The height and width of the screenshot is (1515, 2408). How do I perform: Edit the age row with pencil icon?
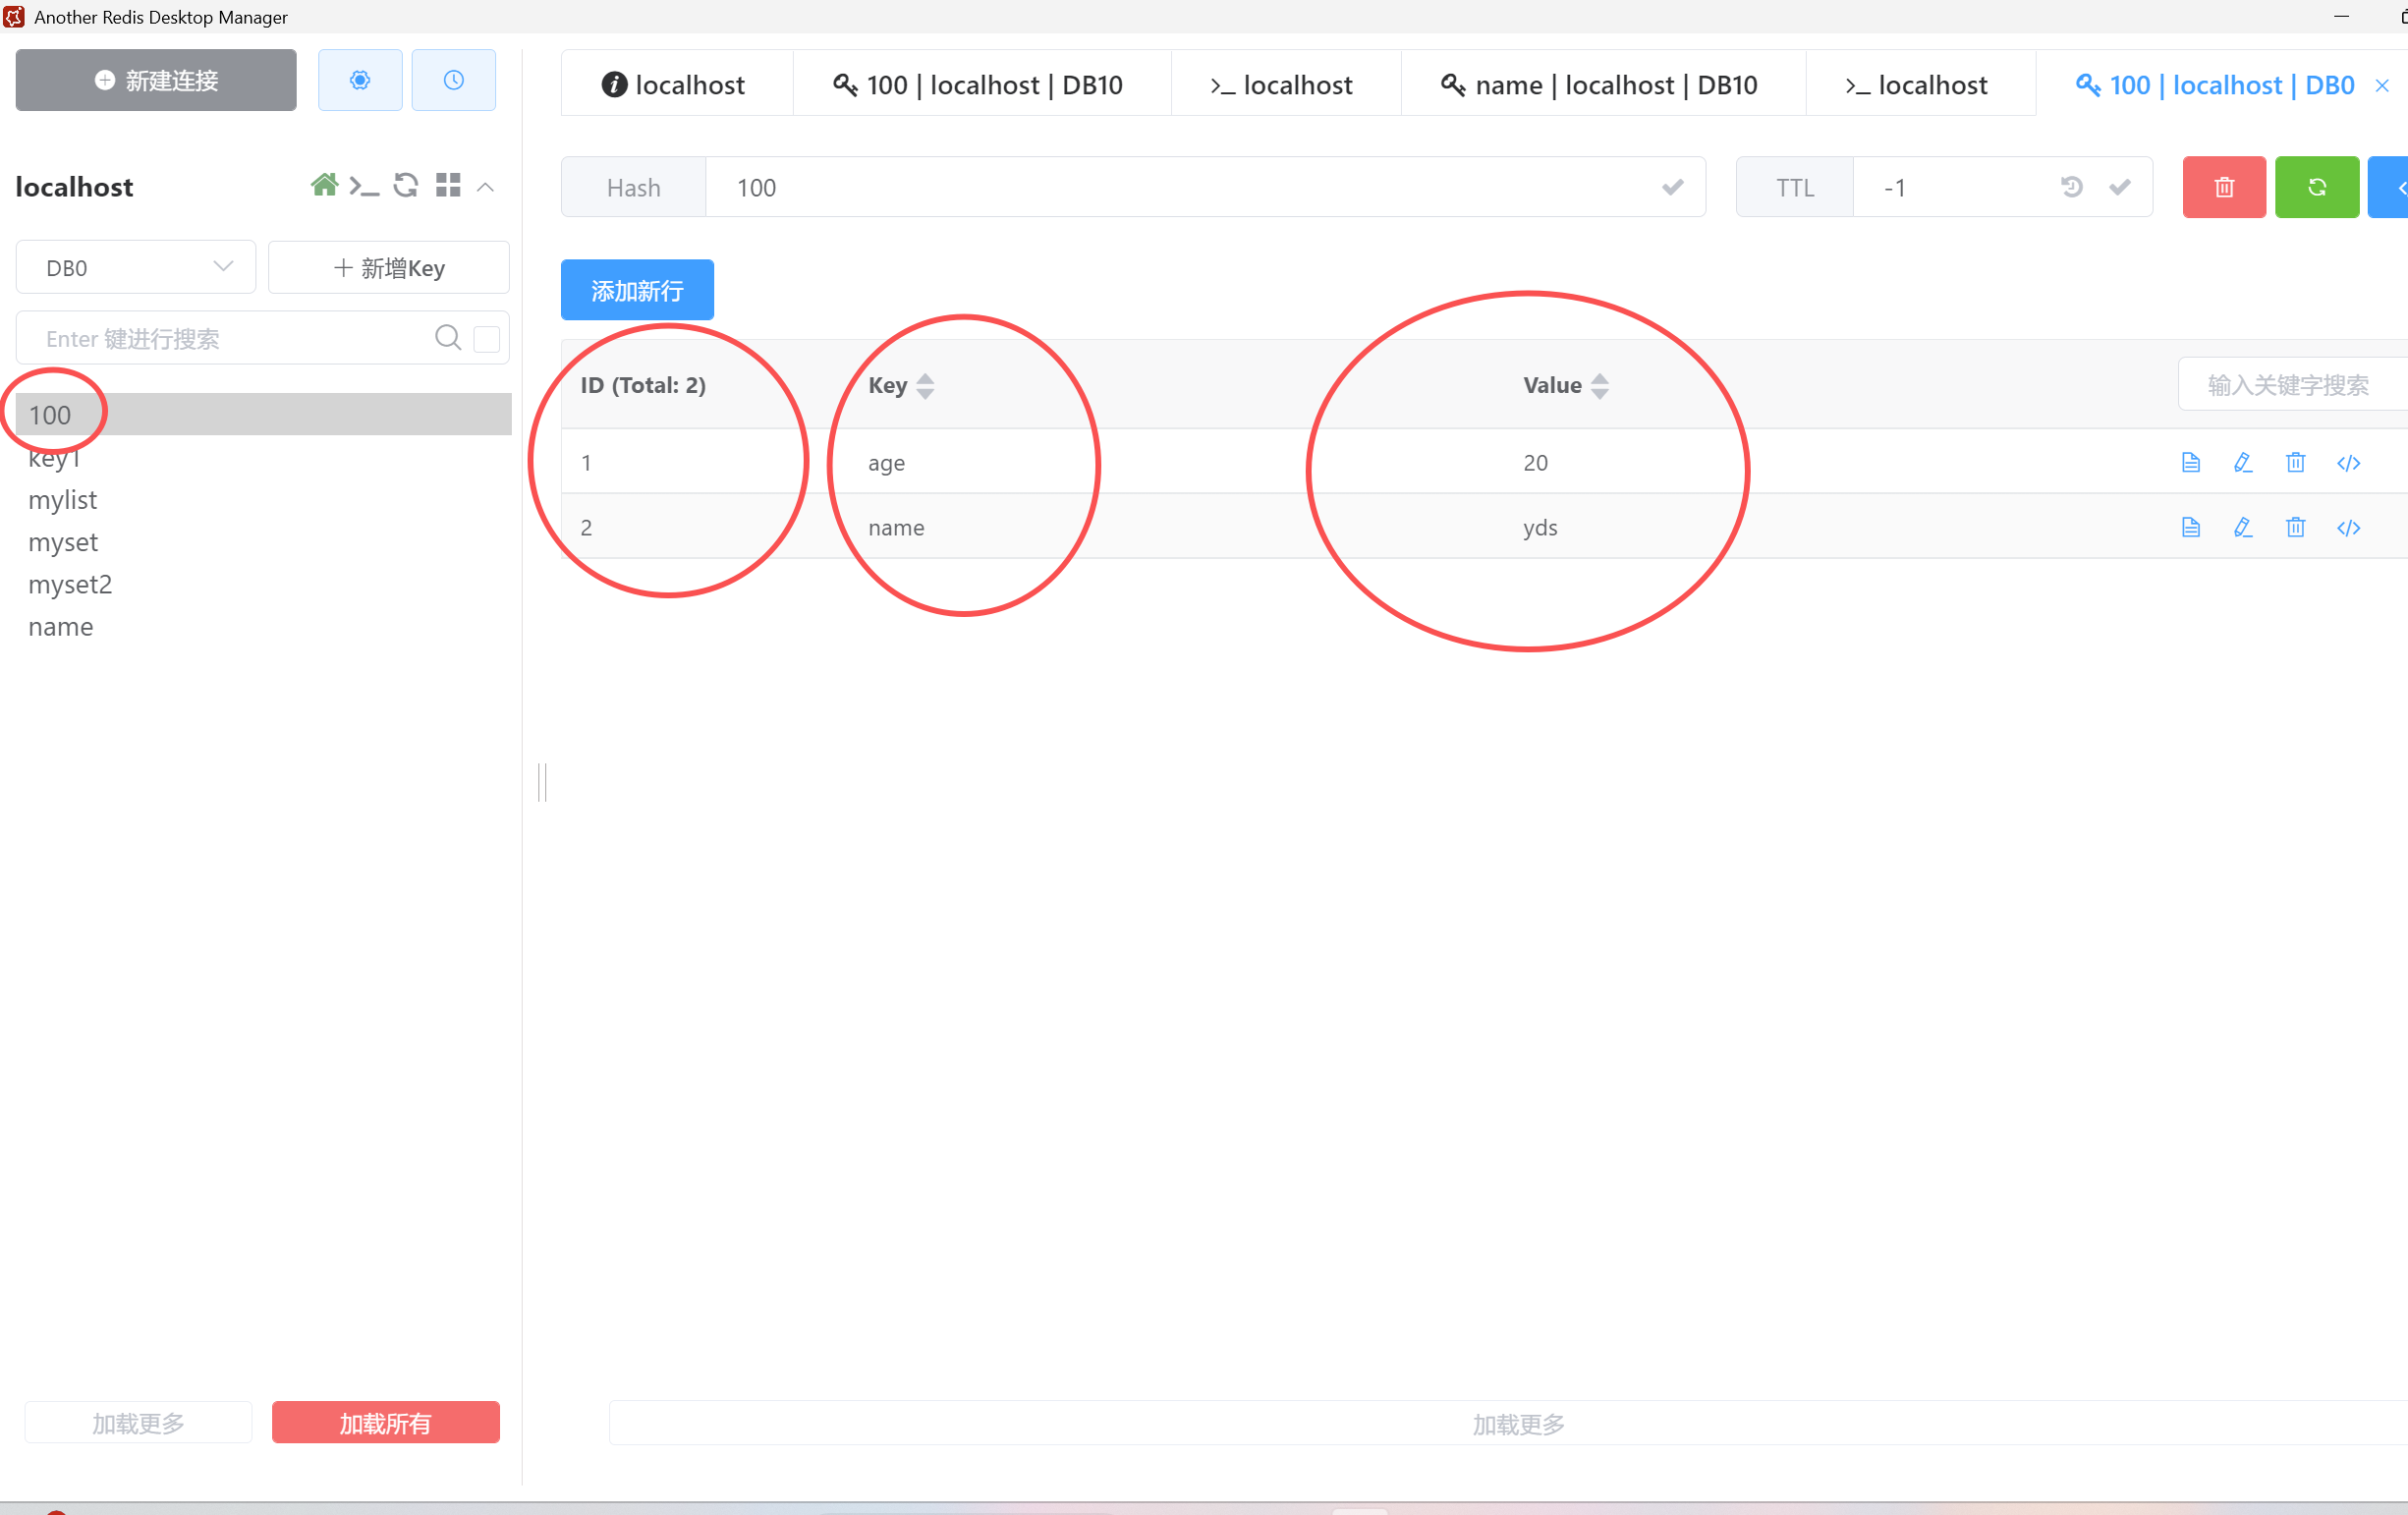2242,462
